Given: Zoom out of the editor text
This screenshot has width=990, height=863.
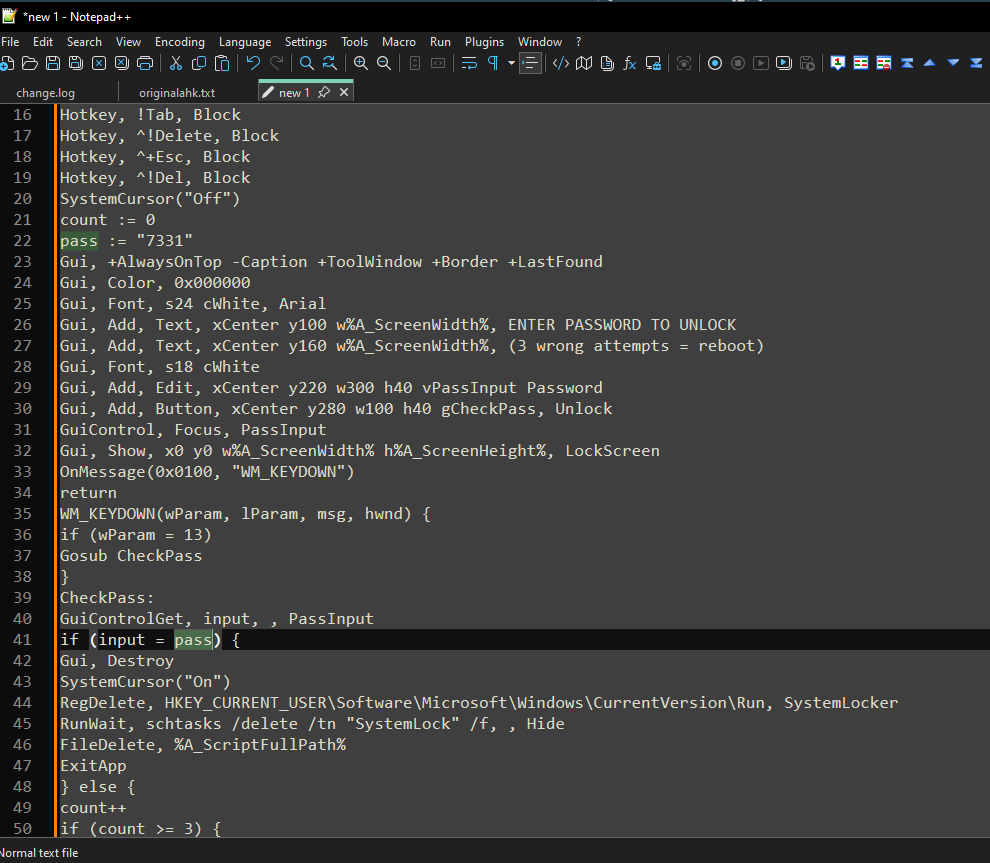Looking at the screenshot, I should pyautogui.click(x=384, y=63).
